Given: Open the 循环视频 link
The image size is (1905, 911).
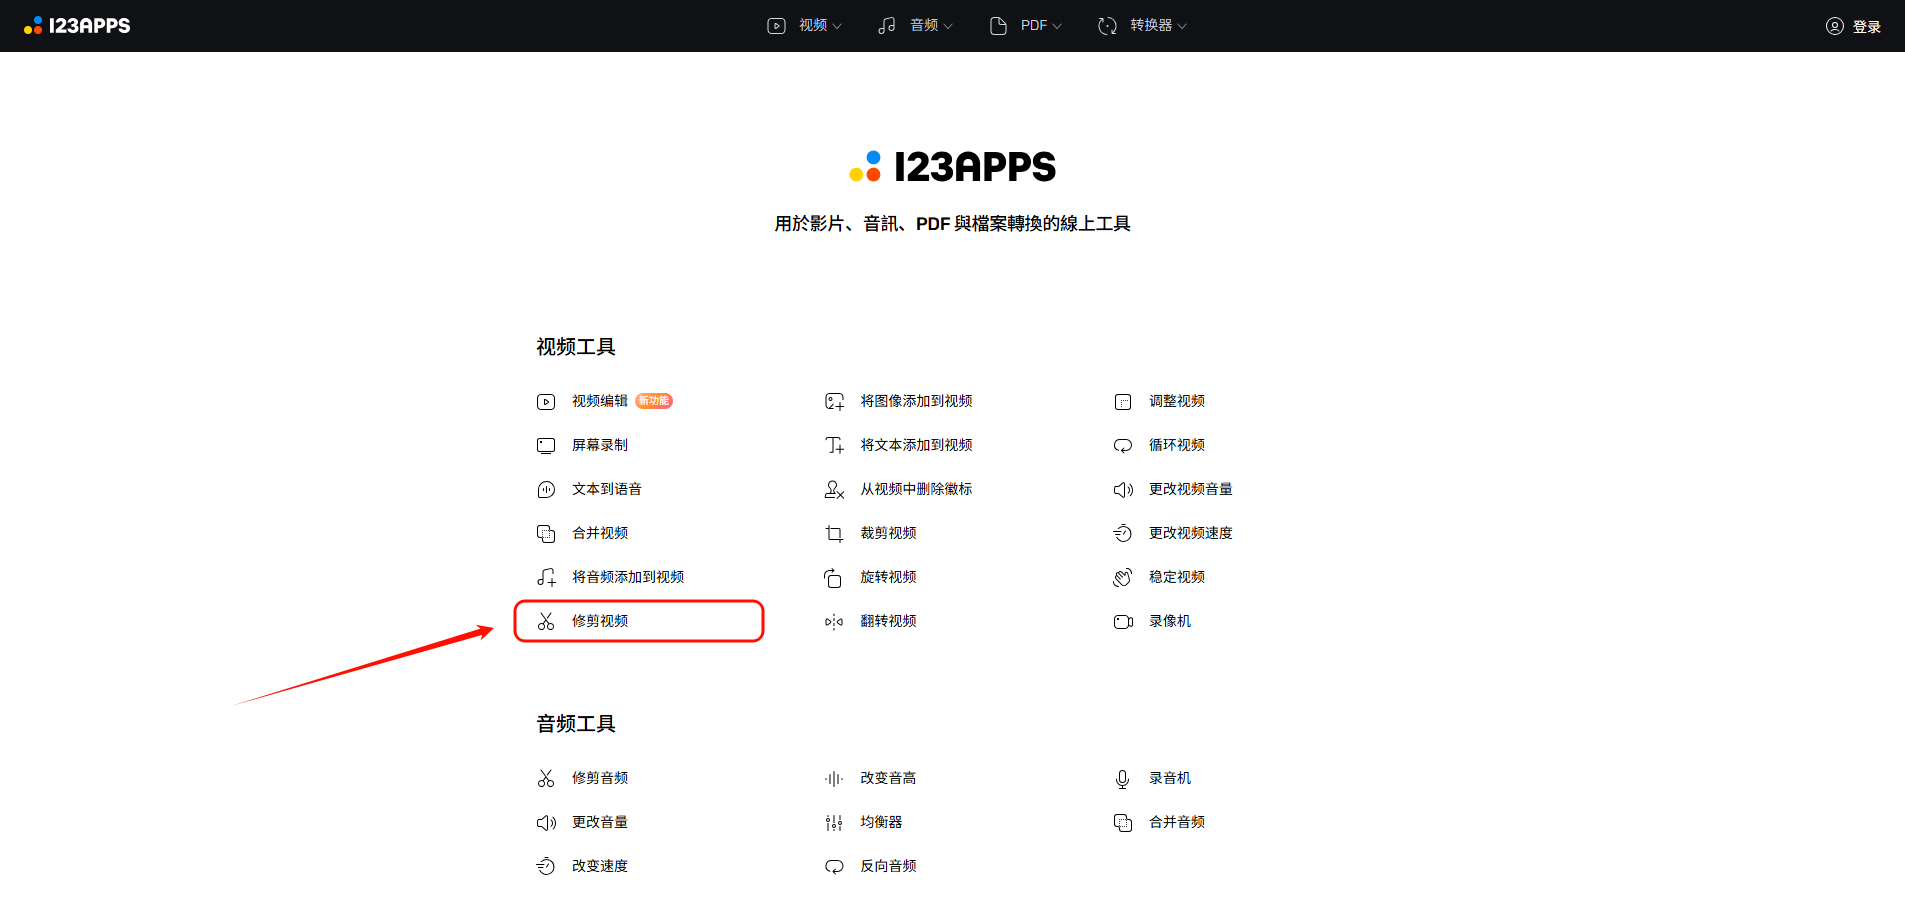Looking at the screenshot, I should pyautogui.click(x=1177, y=445).
